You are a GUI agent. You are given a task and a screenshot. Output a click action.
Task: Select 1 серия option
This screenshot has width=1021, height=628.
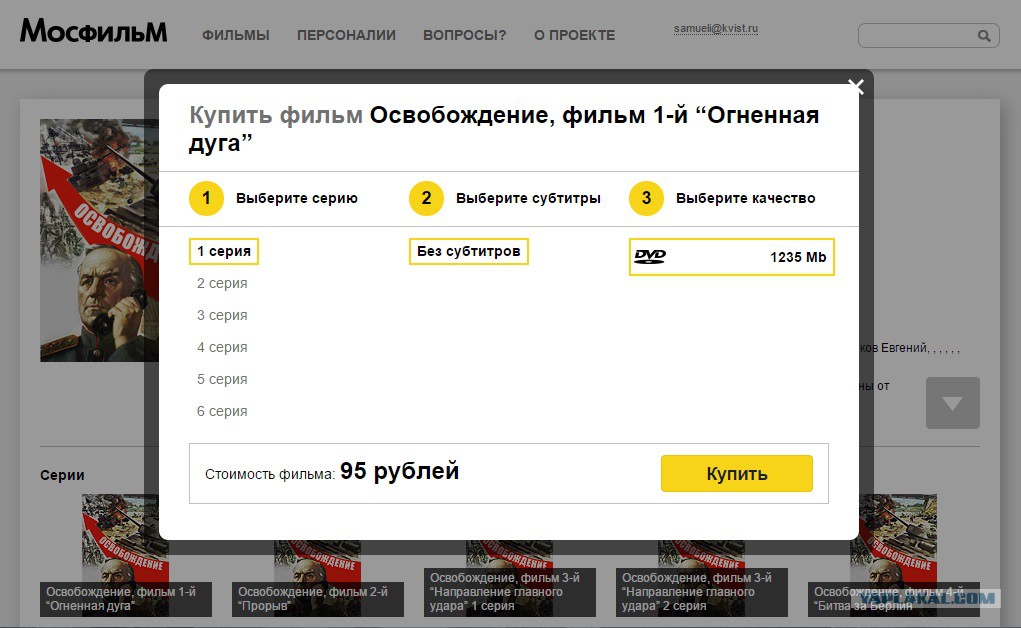pos(224,252)
